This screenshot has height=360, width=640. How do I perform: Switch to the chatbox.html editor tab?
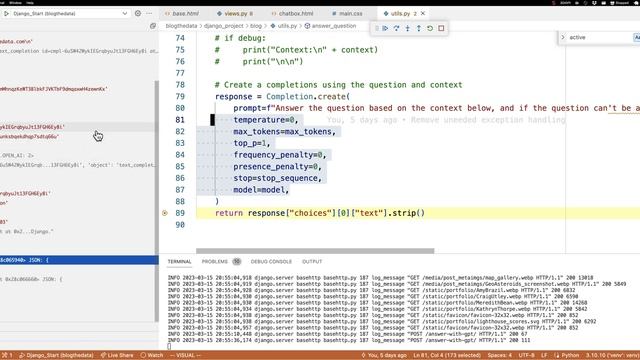293,13
